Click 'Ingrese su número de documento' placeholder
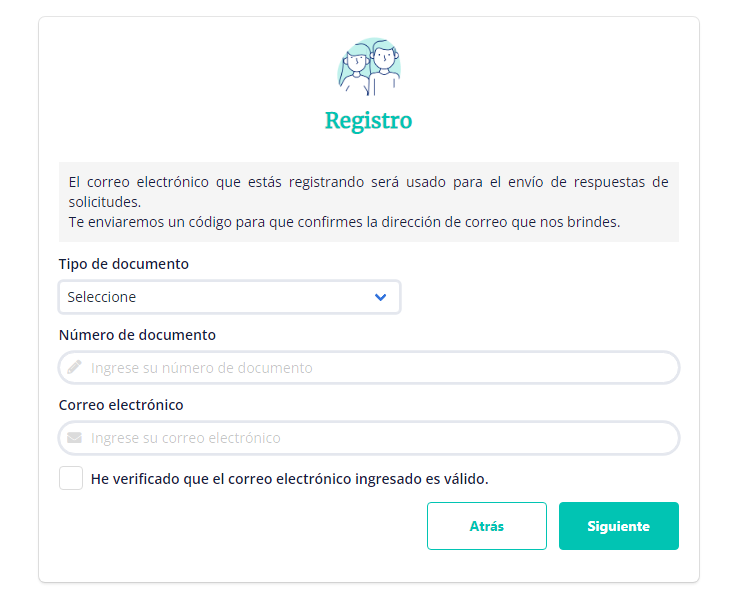Image resolution: width=734 pixels, height=596 pixels. click(x=202, y=368)
